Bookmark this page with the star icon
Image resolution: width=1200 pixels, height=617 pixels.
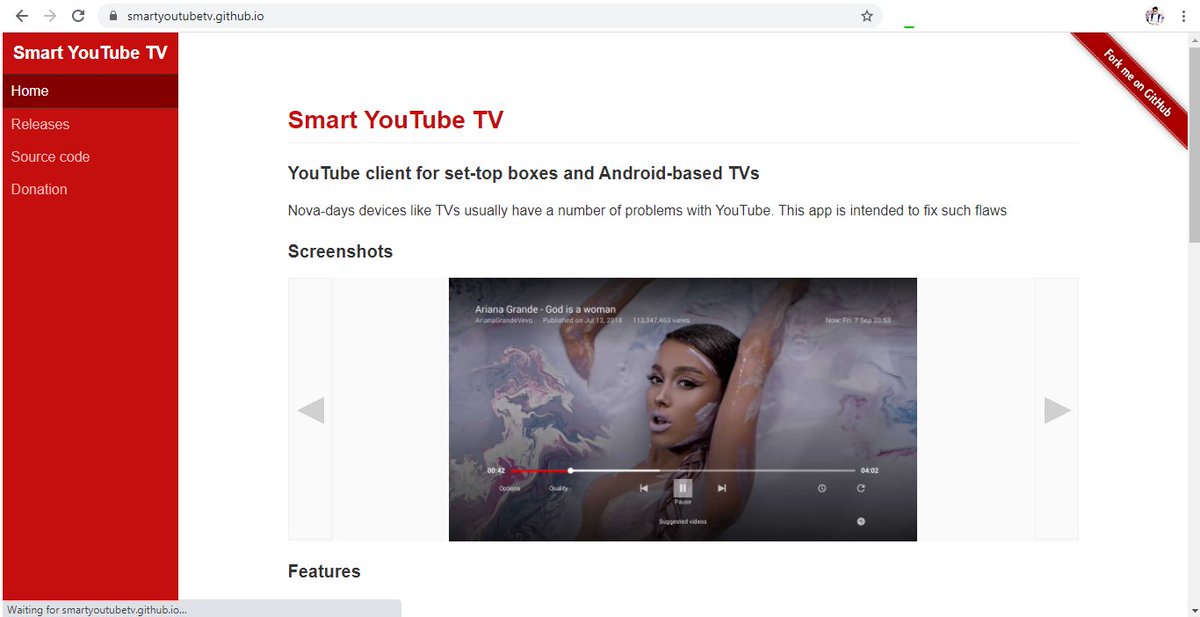tap(867, 16)
